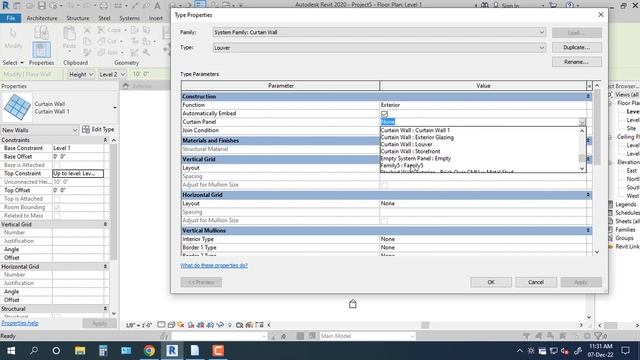Switch to Steel ribbon tab

click(104, 18)
